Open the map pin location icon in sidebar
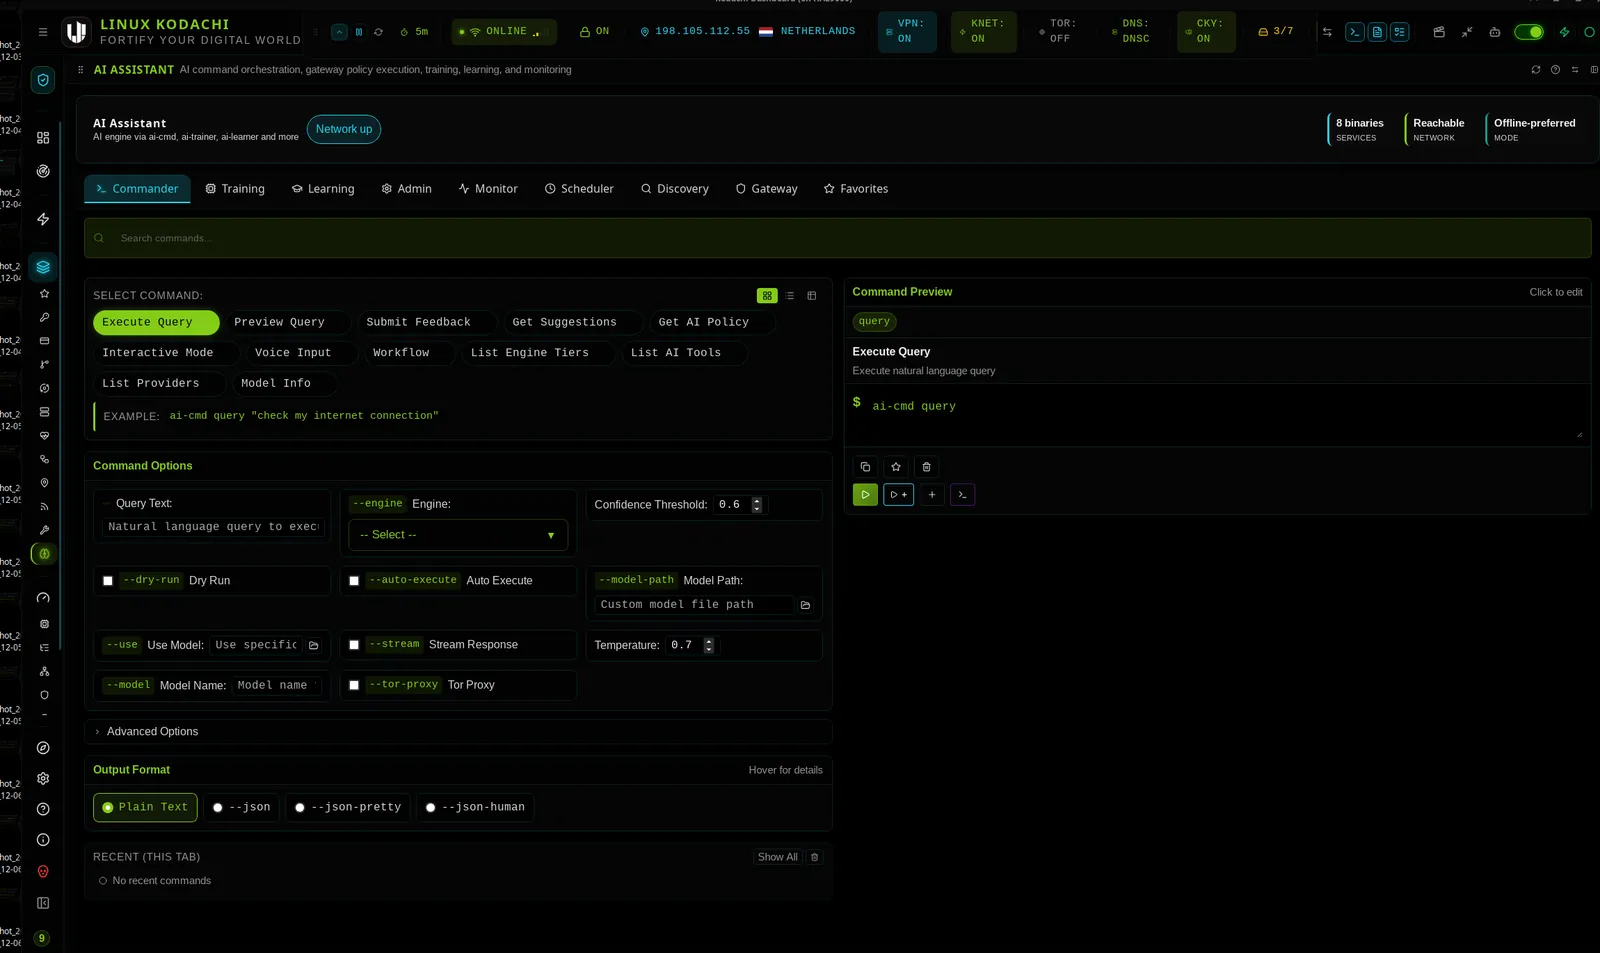This screenshot has width=1600, height=953. coord(44,483)
